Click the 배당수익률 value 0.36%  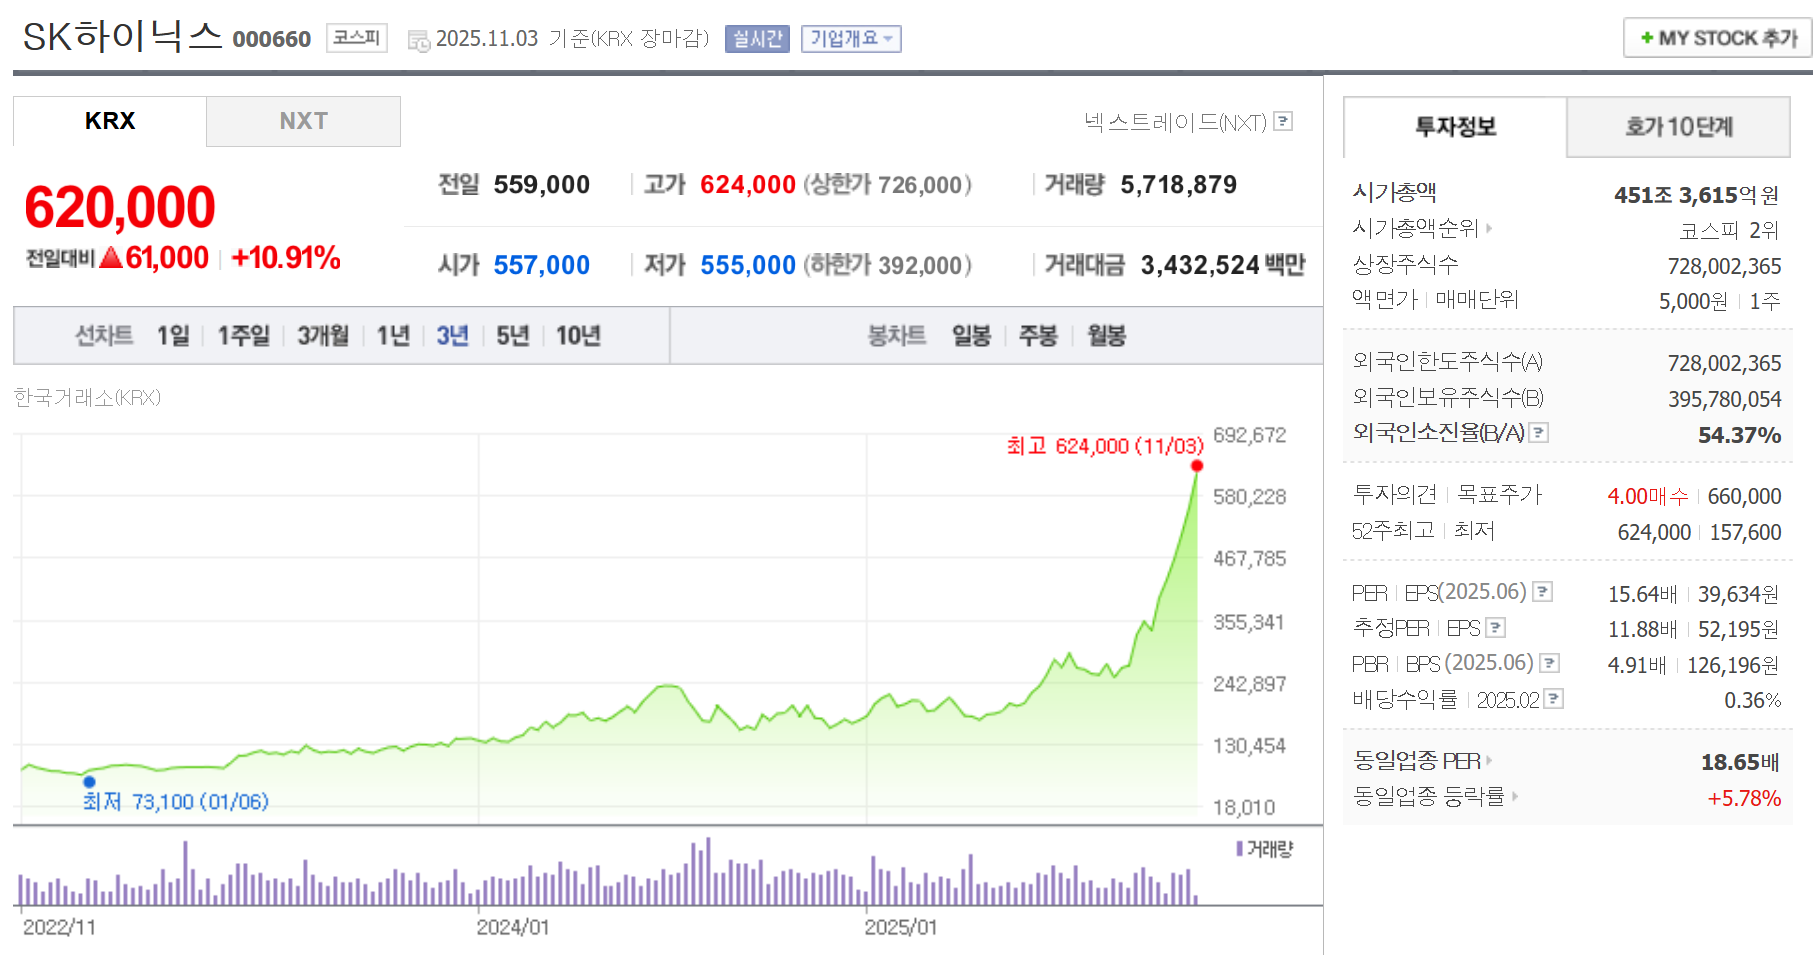click(x=1752, y=700)
